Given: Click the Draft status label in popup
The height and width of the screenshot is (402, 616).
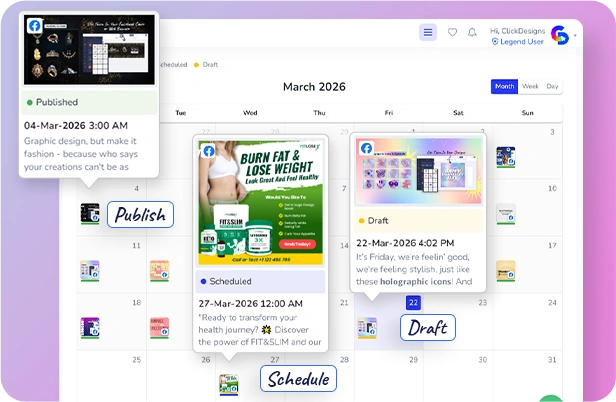Looking at the screenshot, I should click(x=418, y=221).
